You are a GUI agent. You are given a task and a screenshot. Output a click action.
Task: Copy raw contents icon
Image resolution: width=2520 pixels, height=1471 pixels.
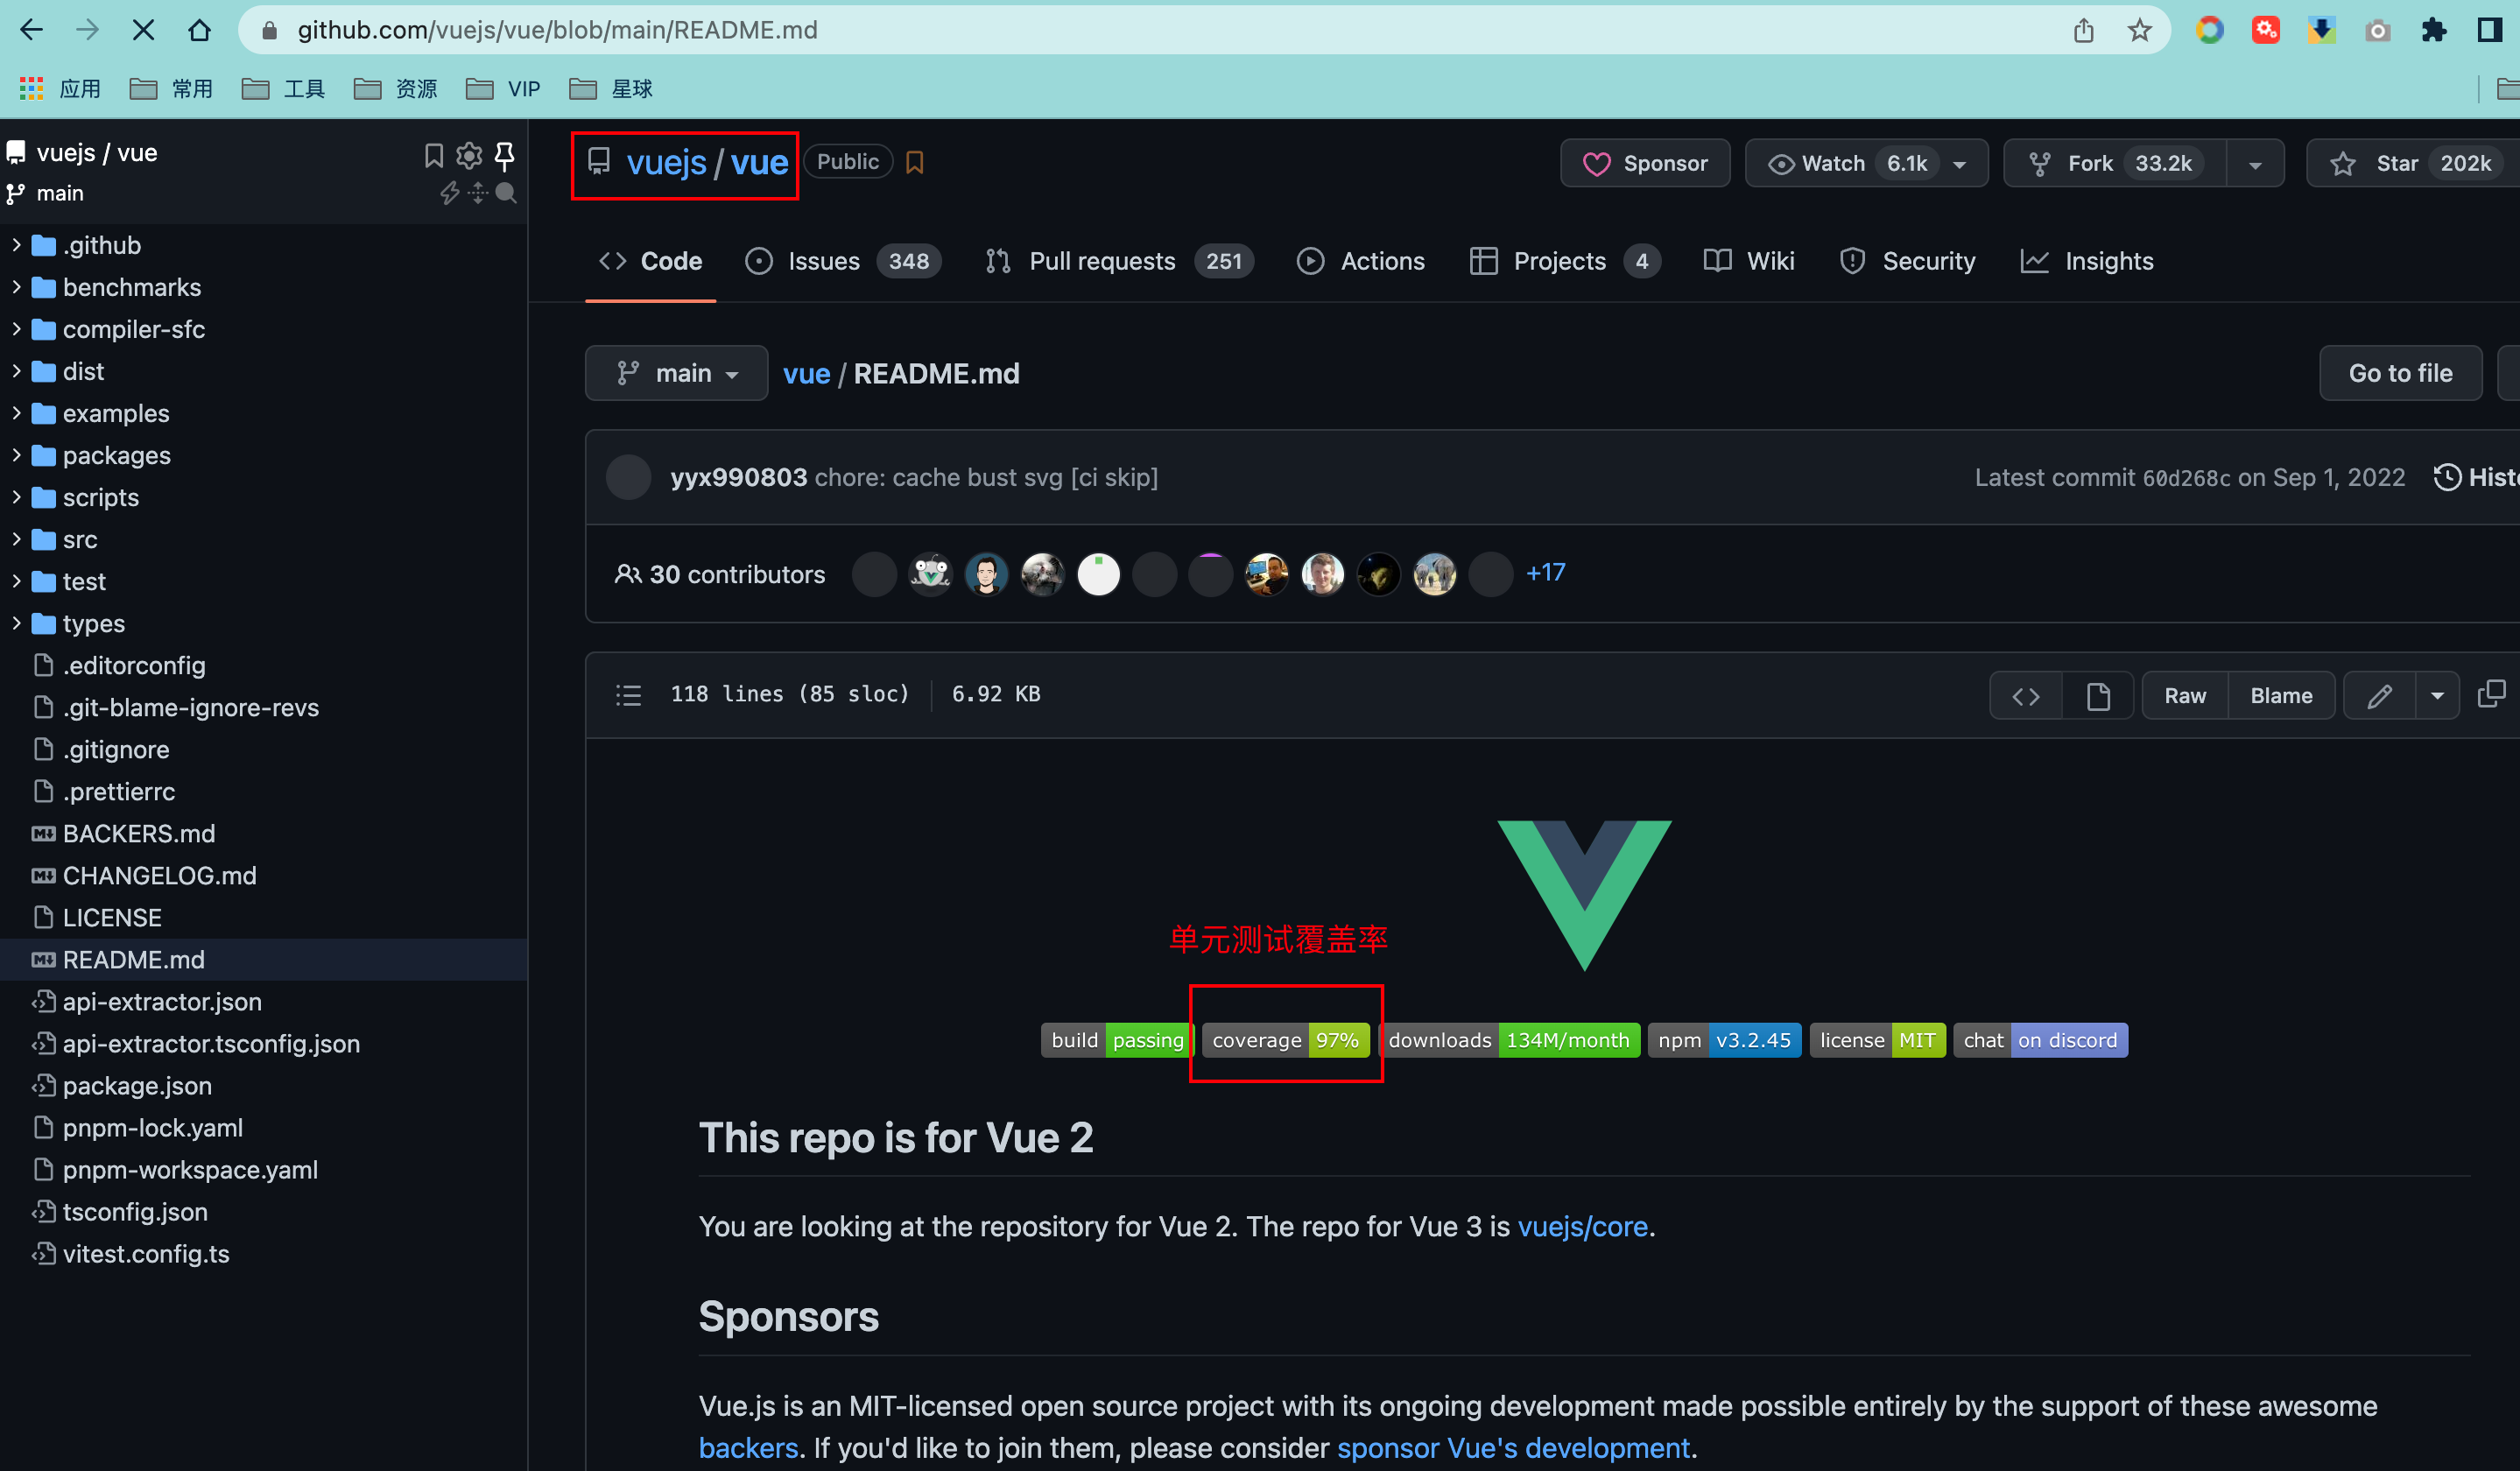coord(2491,694)
